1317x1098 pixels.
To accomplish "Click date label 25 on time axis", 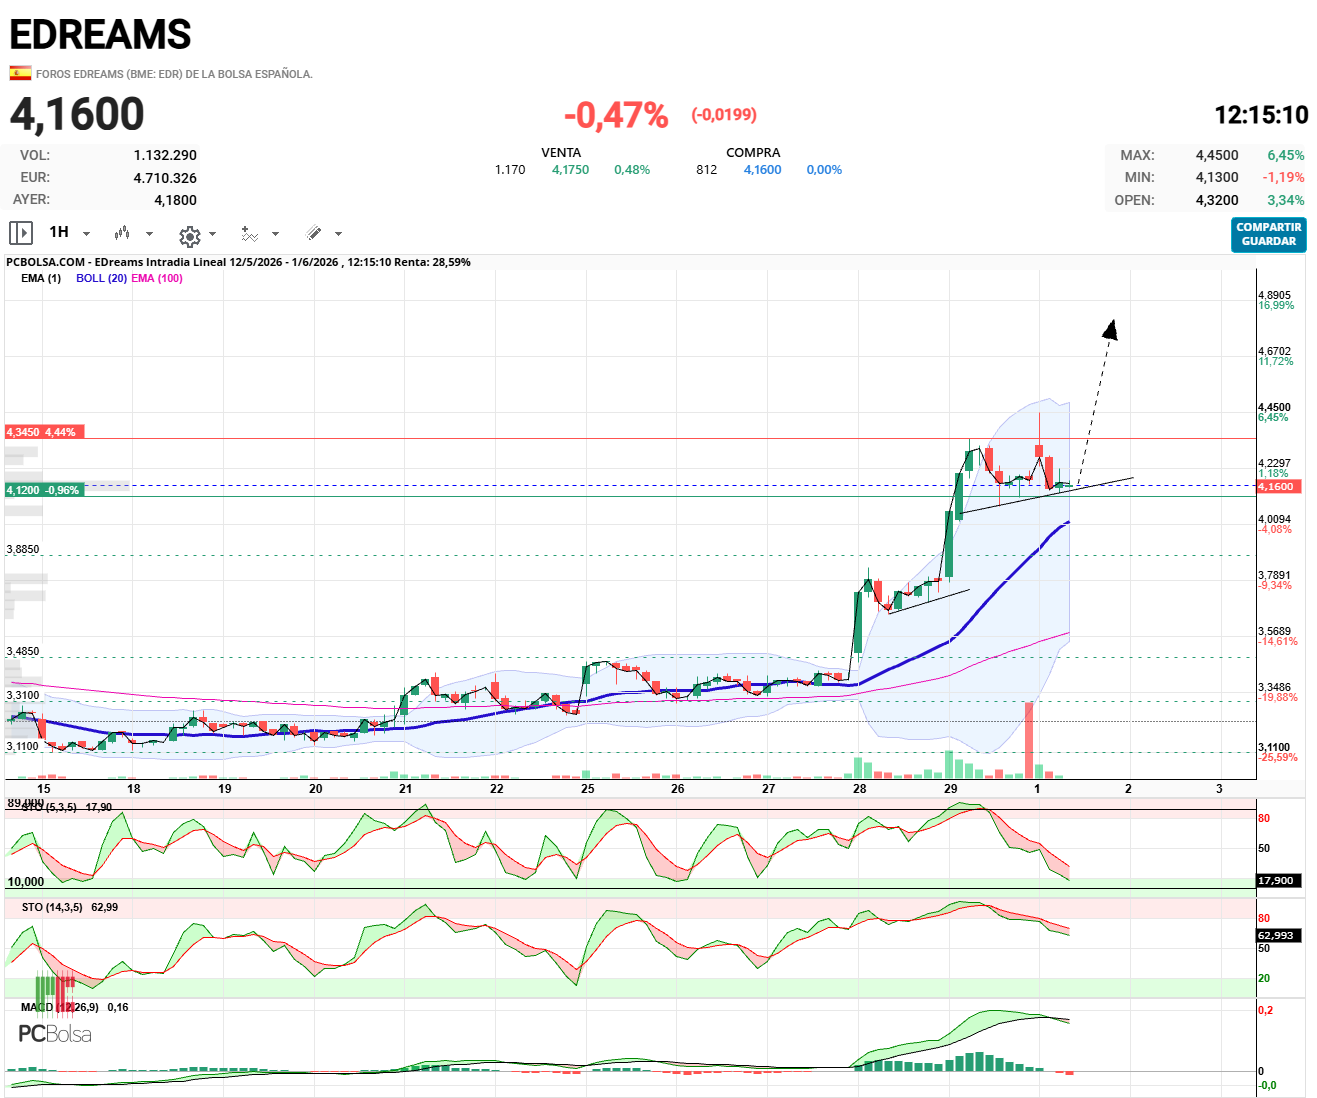I will [x=587, y=788].
